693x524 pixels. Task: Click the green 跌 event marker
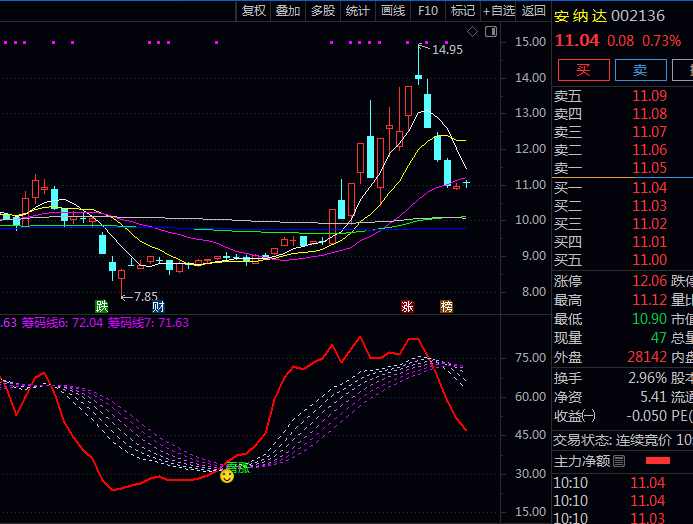[101, 306]
